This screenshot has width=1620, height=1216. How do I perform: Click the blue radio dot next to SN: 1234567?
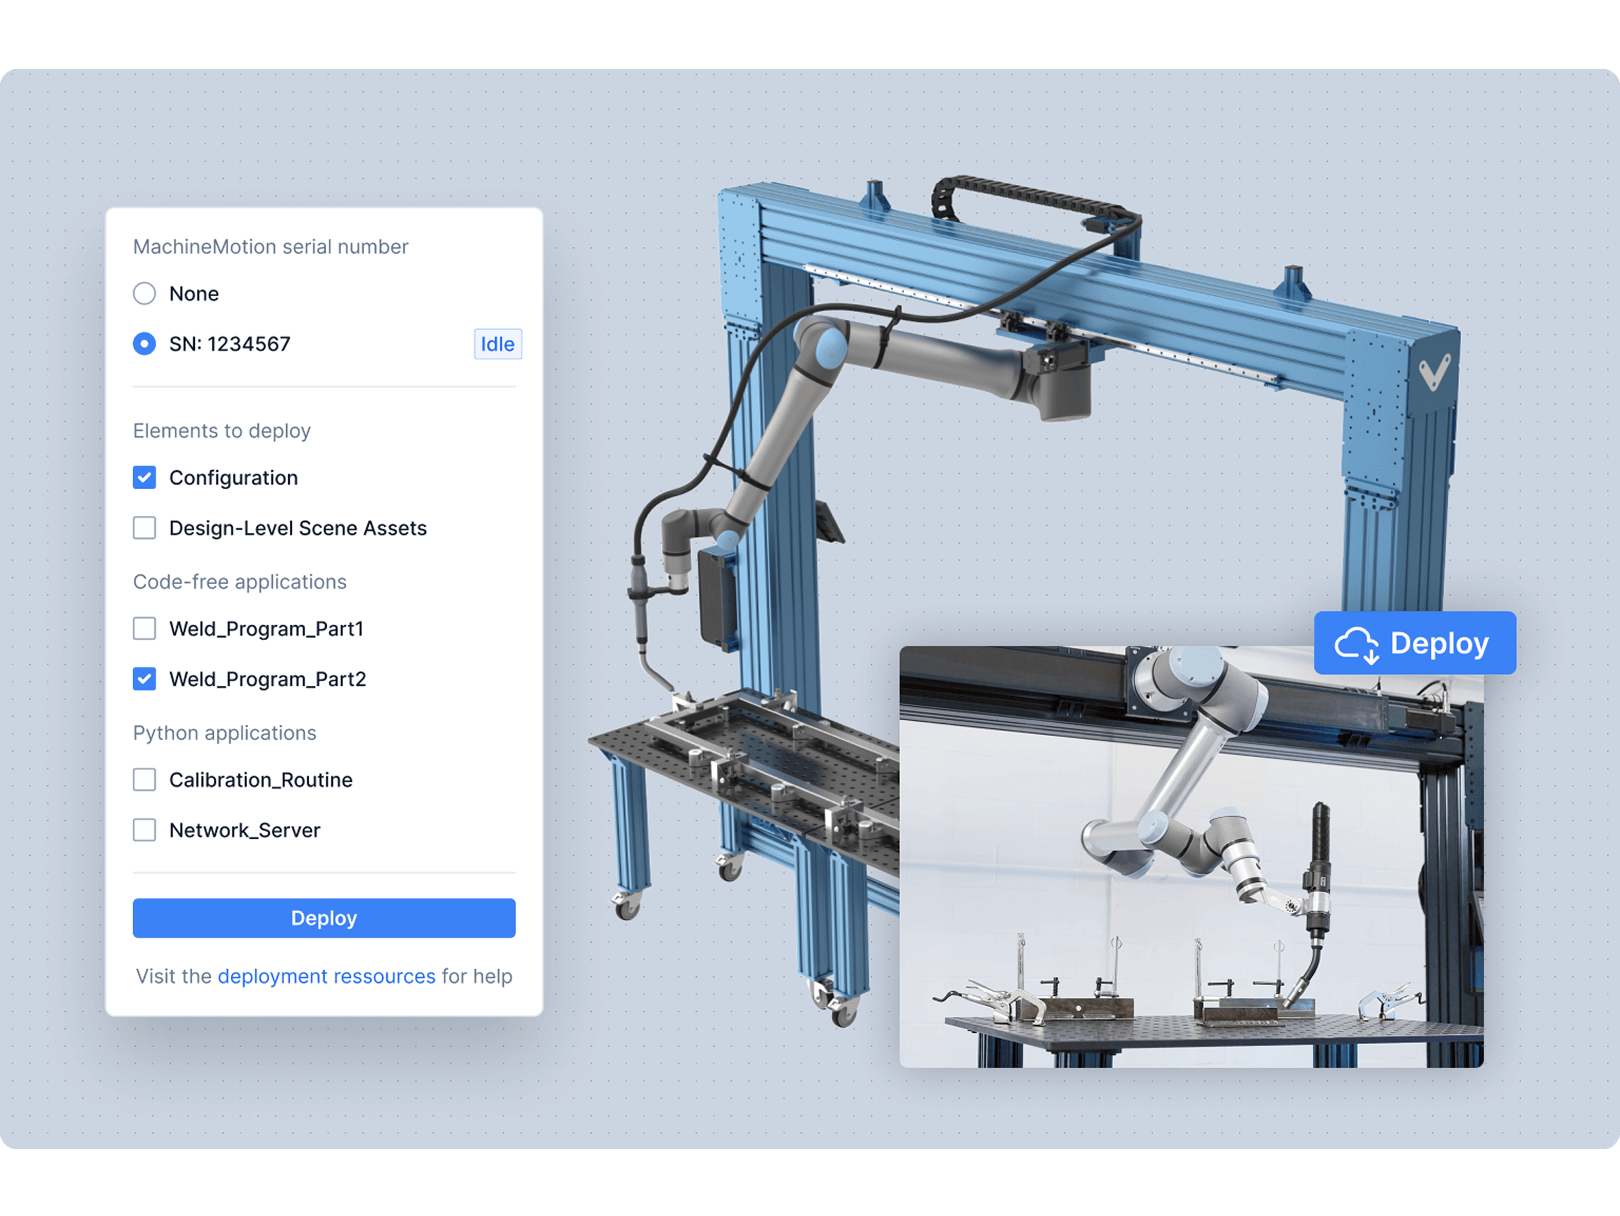coord(145,343)
